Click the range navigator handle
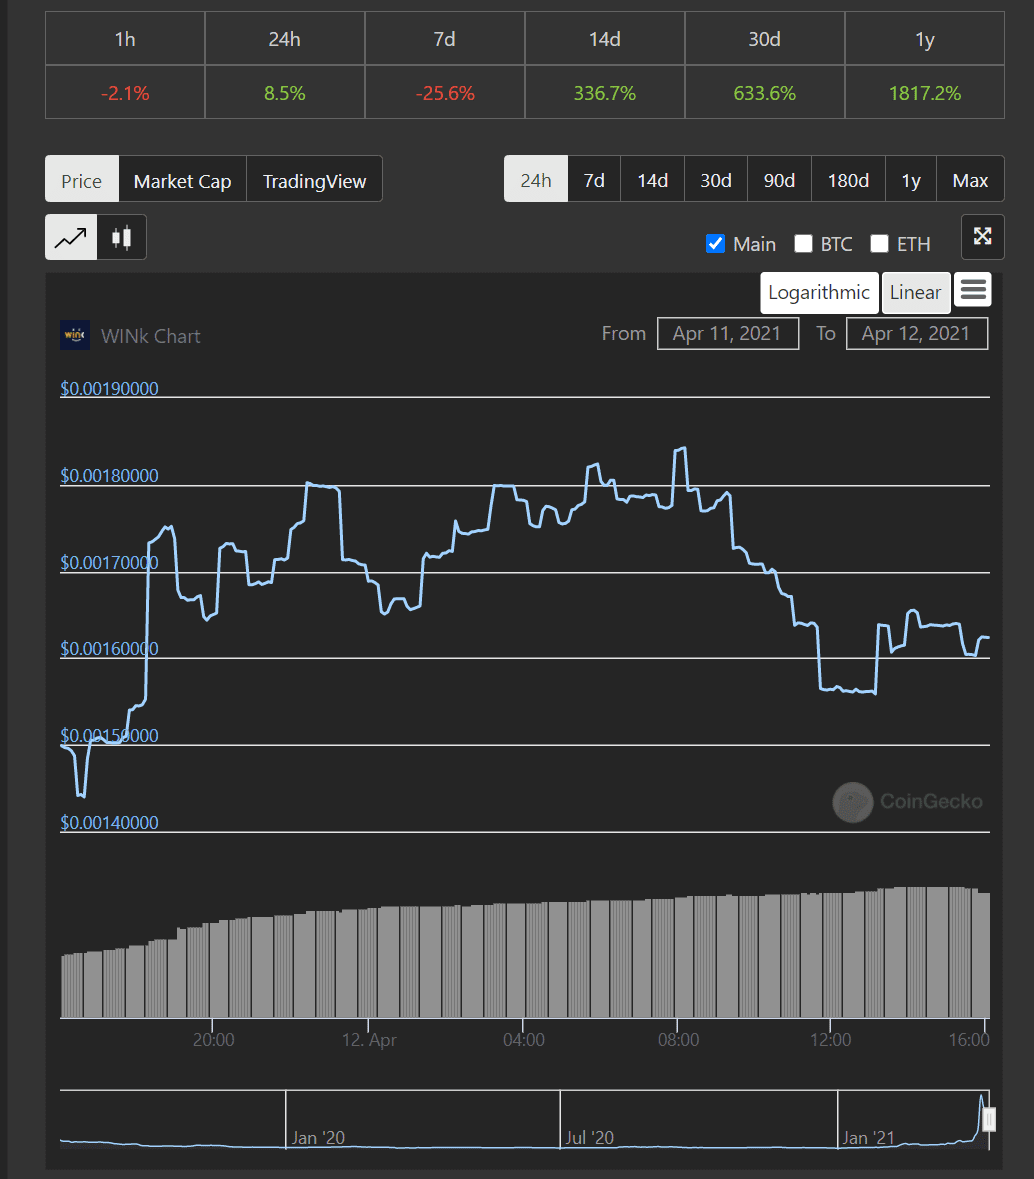This screenshot has width=1034, height=1179. click(x=989, y=1119)
